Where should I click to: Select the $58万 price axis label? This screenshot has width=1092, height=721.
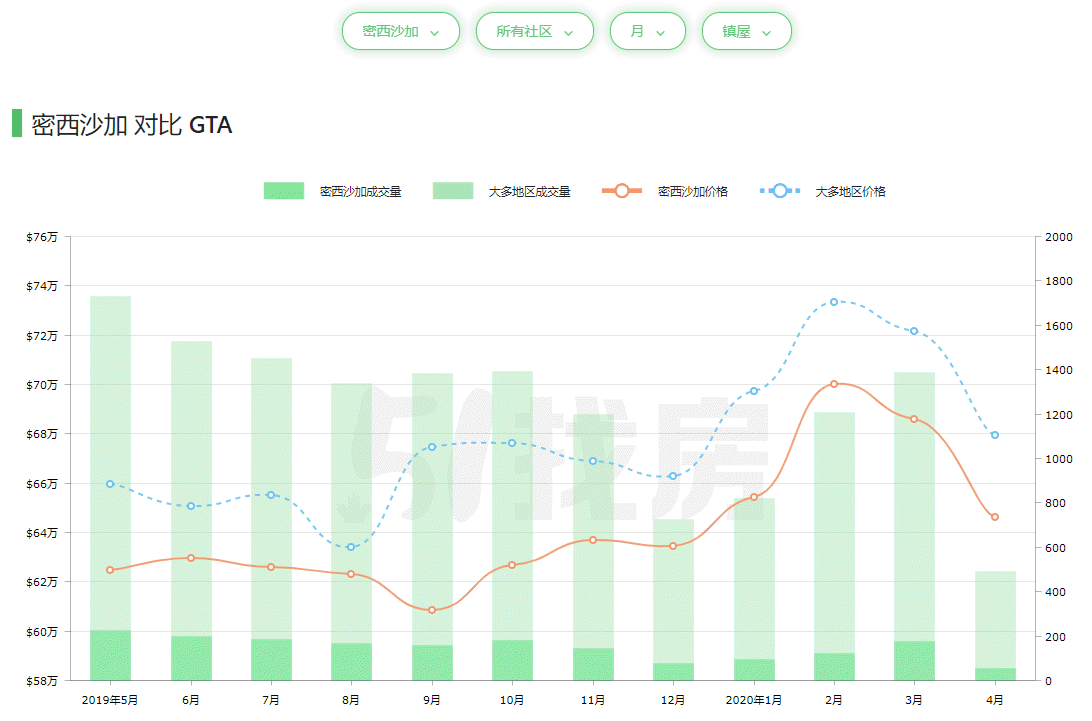click(x=42, y=681)
